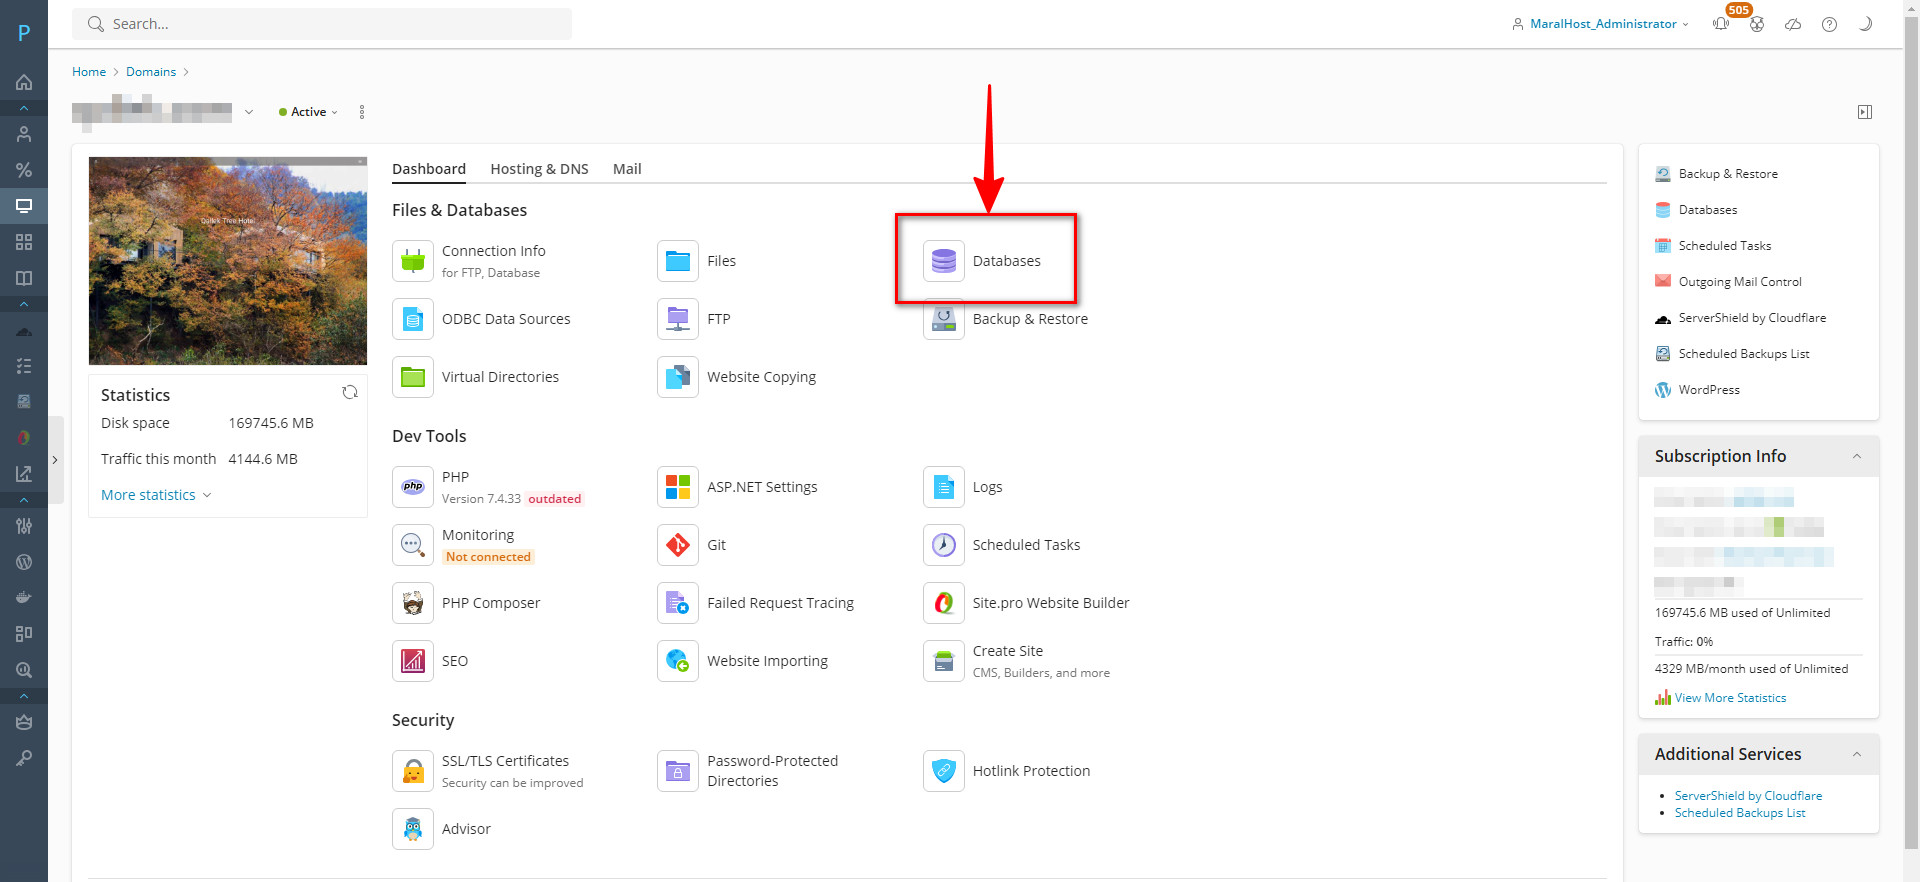Collapse the Subscription Info panel
Viewport: 1920px width, 882px height.
pyautogui.click(x=1857, y=456)
